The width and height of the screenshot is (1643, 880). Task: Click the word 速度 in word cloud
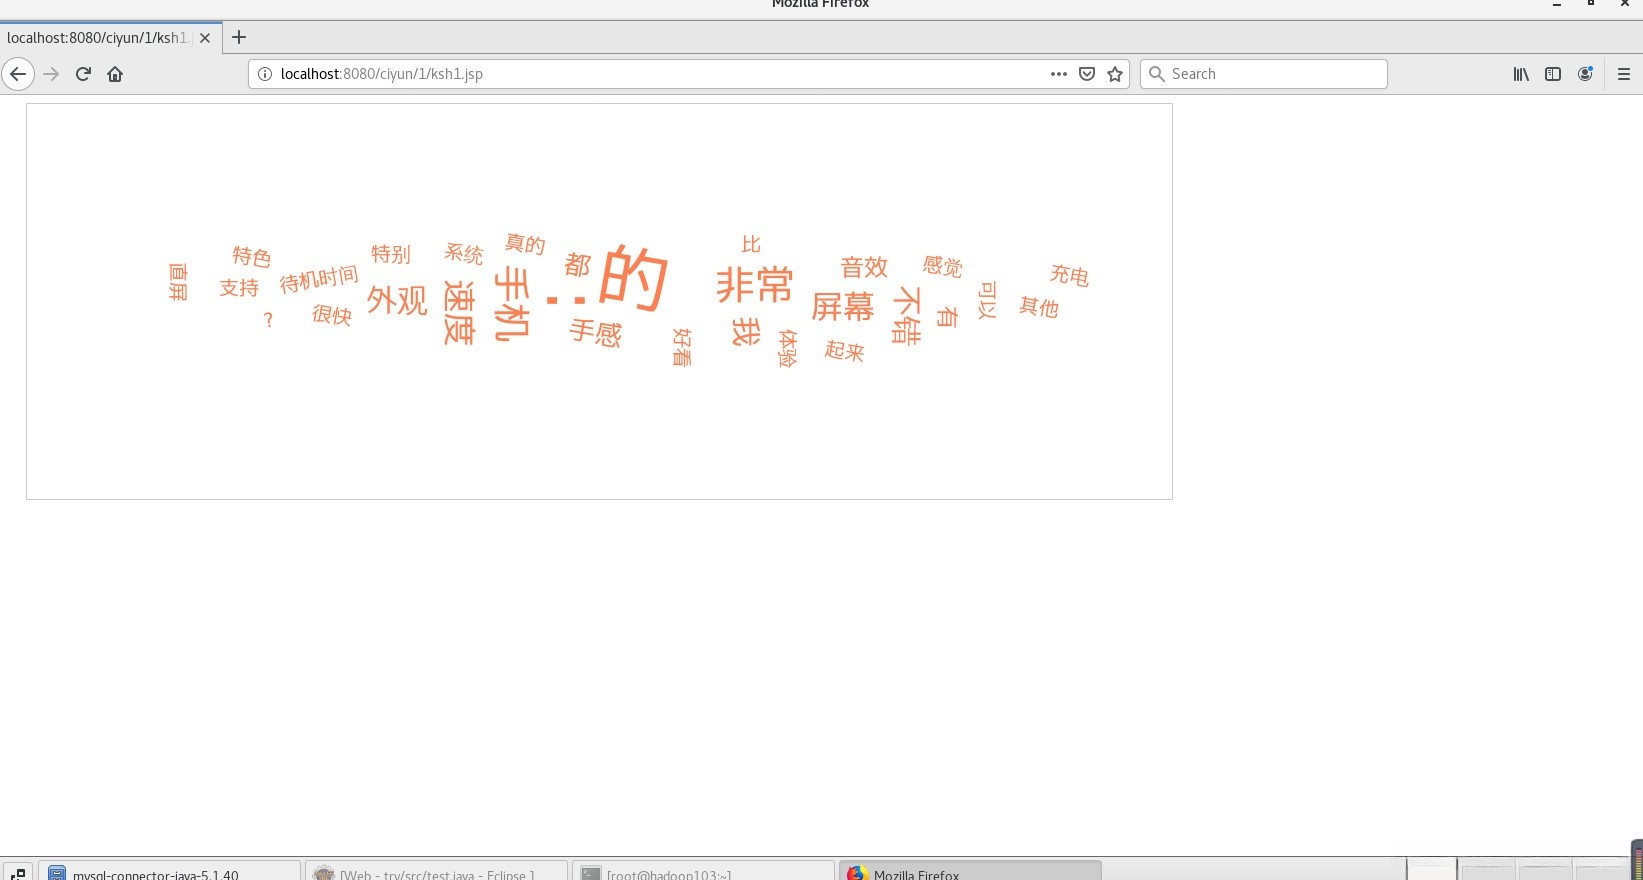pos(458,313)
